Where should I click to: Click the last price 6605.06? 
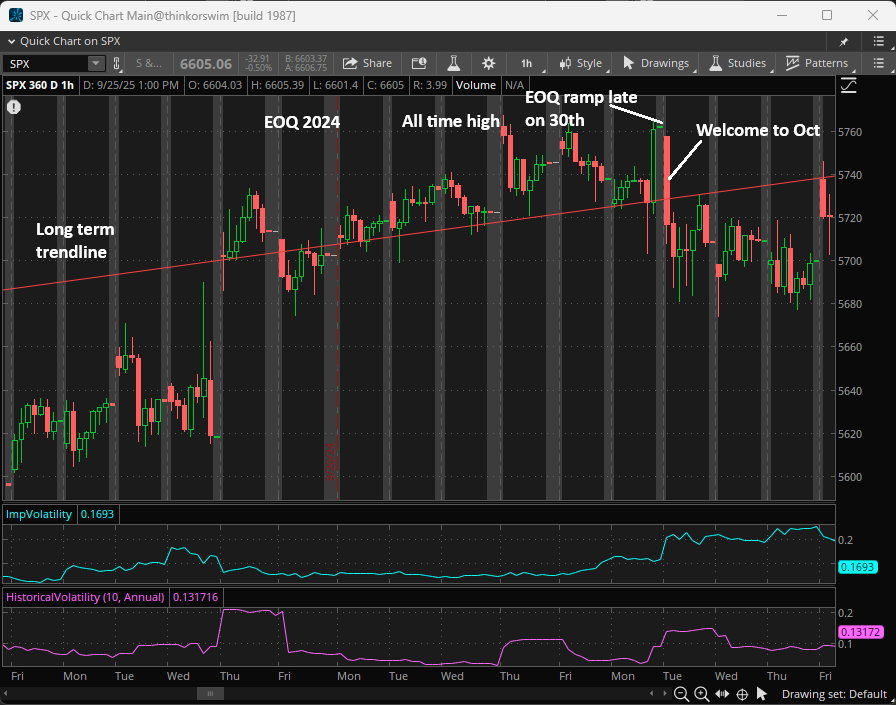click(x=206, y=64)
